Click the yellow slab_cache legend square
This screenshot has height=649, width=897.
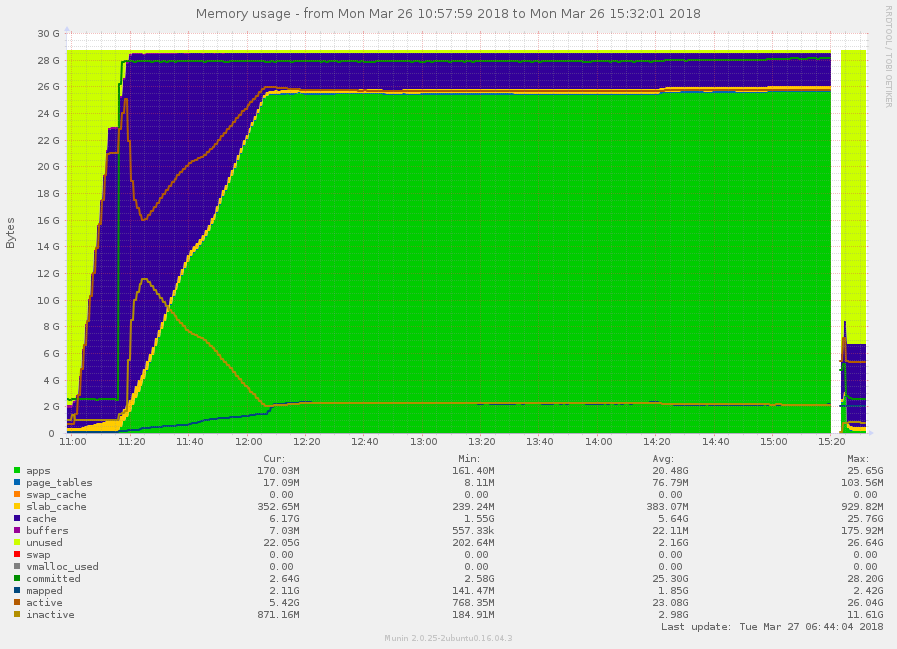[15, 506]
